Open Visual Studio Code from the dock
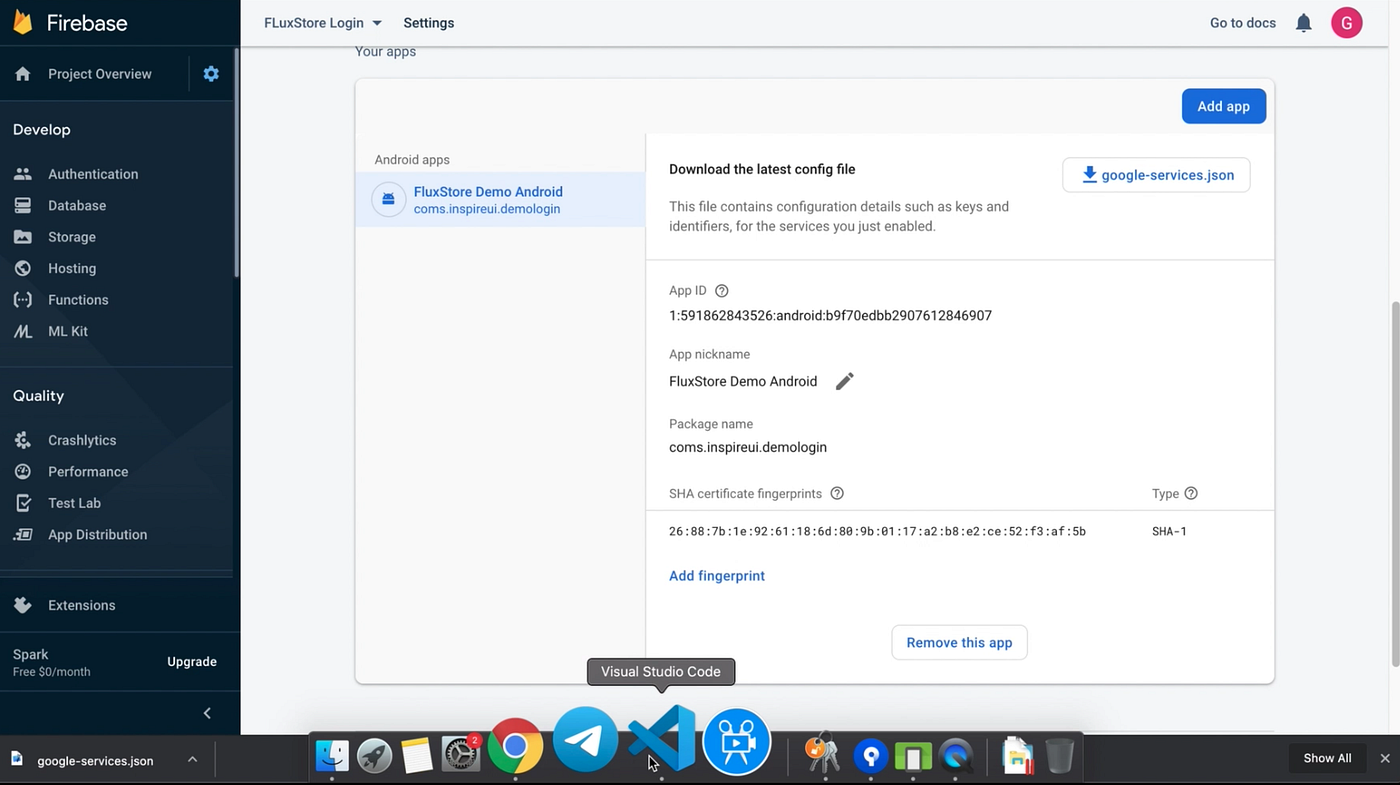This screenshot has height=785, width=1400. 662,738
